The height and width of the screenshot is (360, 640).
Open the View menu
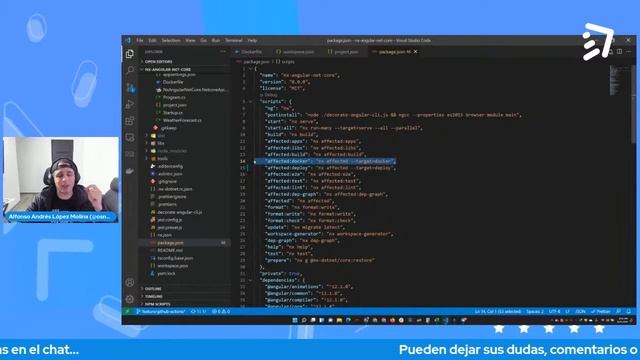click(x=190, y=40)
